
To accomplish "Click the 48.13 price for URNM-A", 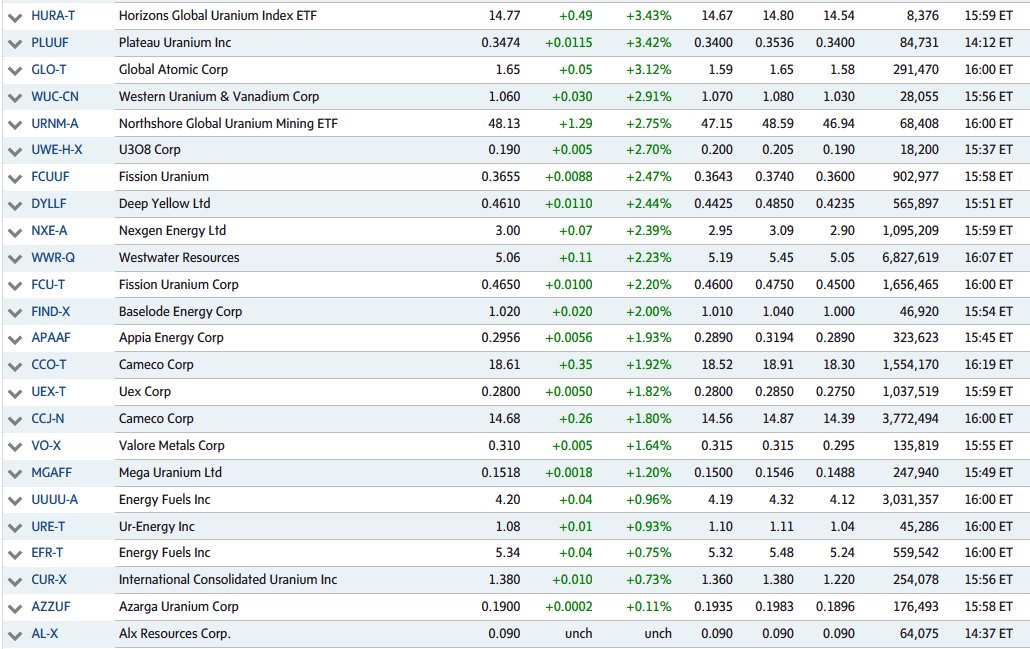I will [504, 123].
